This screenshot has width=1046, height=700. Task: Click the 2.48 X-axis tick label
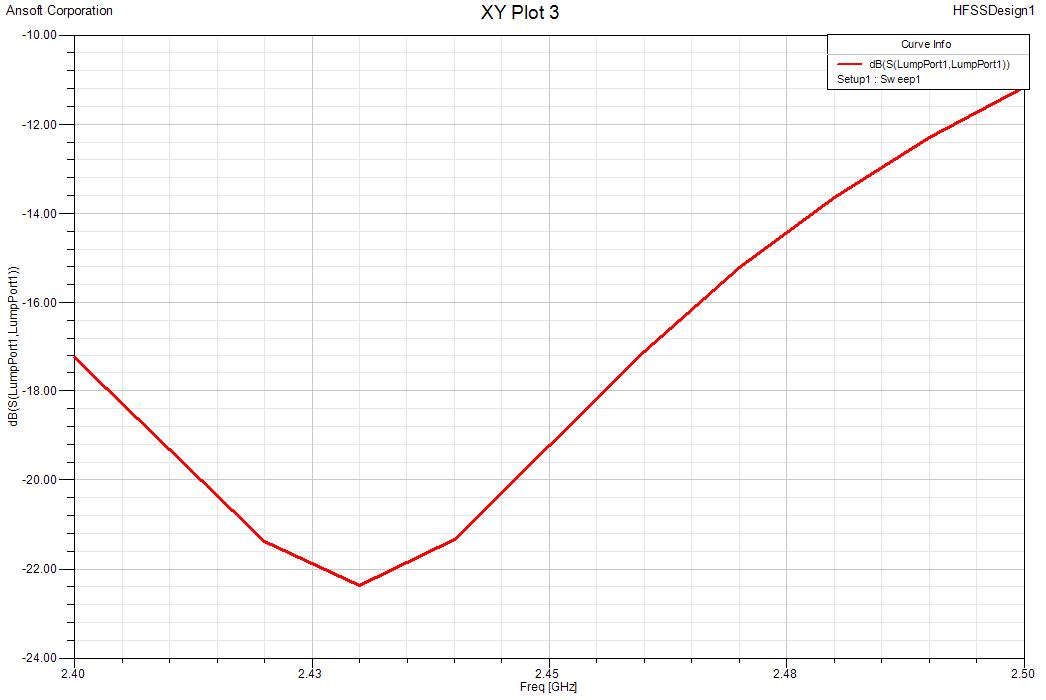[x=785, y=673]
